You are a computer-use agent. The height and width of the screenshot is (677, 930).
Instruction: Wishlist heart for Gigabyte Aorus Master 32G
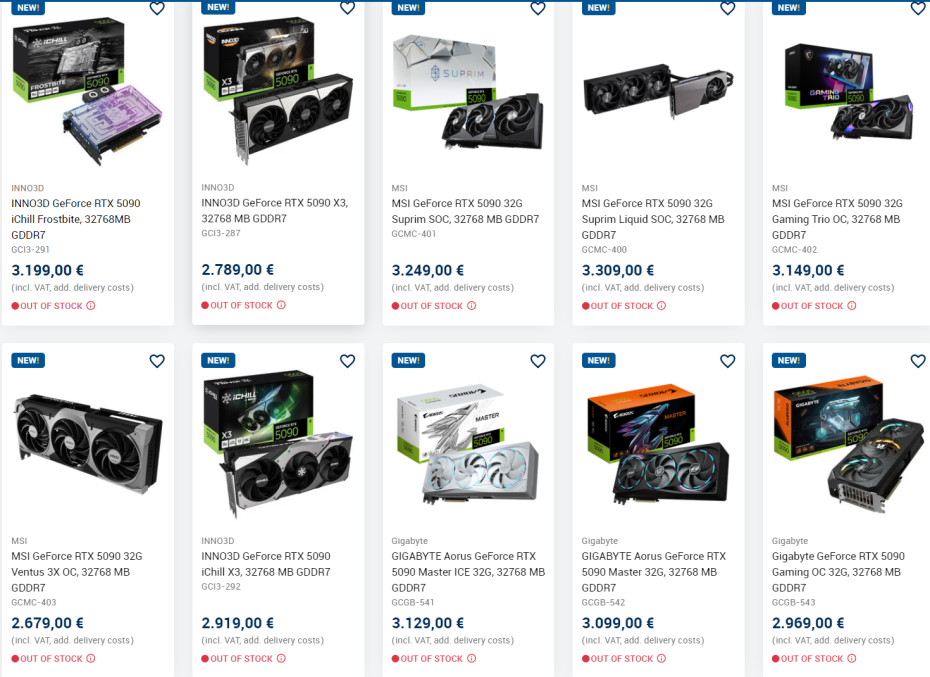tap(727, 361)
